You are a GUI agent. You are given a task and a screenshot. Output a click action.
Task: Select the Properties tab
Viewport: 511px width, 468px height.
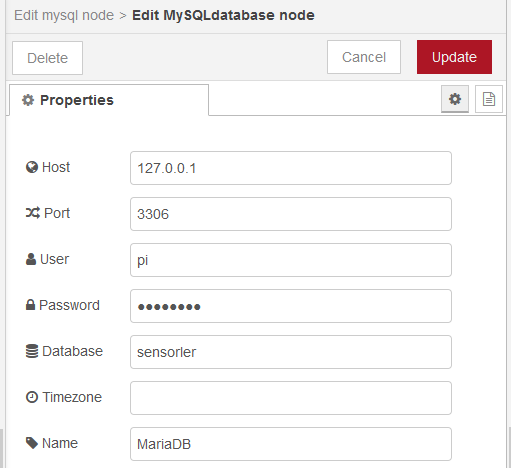point(109,100)
